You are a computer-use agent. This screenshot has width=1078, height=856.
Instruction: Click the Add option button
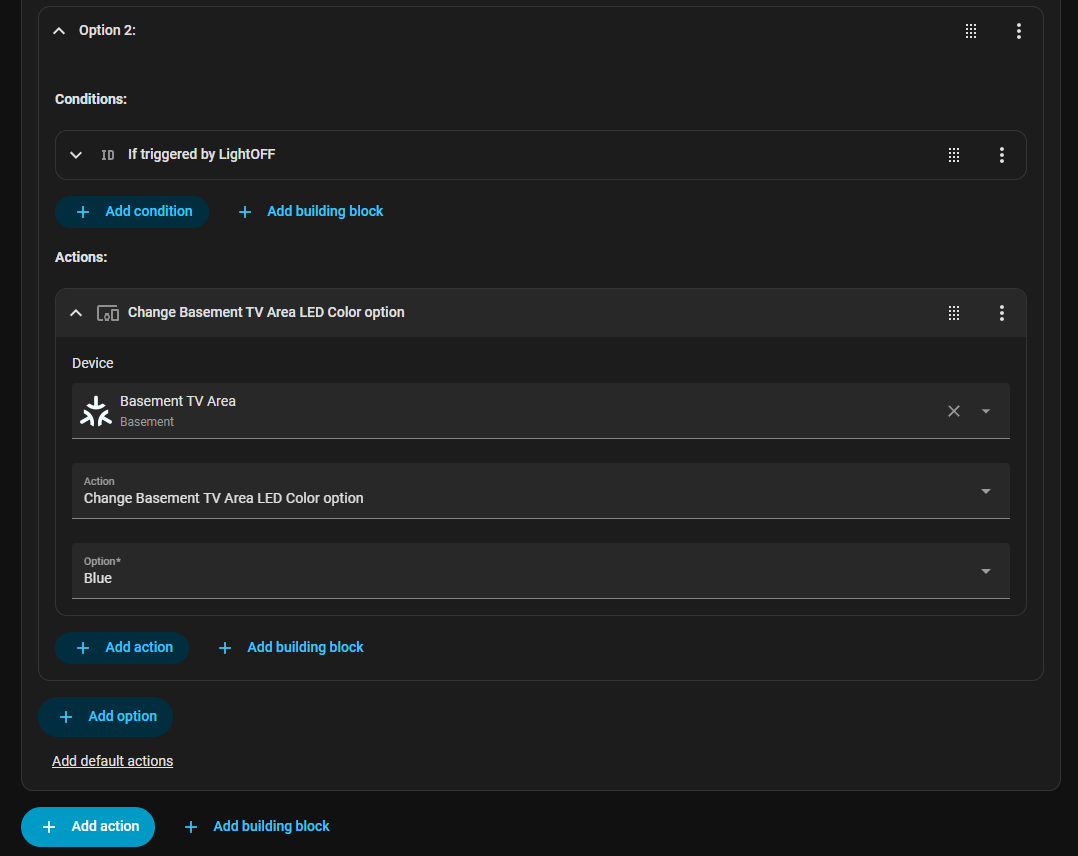[106, 716]
